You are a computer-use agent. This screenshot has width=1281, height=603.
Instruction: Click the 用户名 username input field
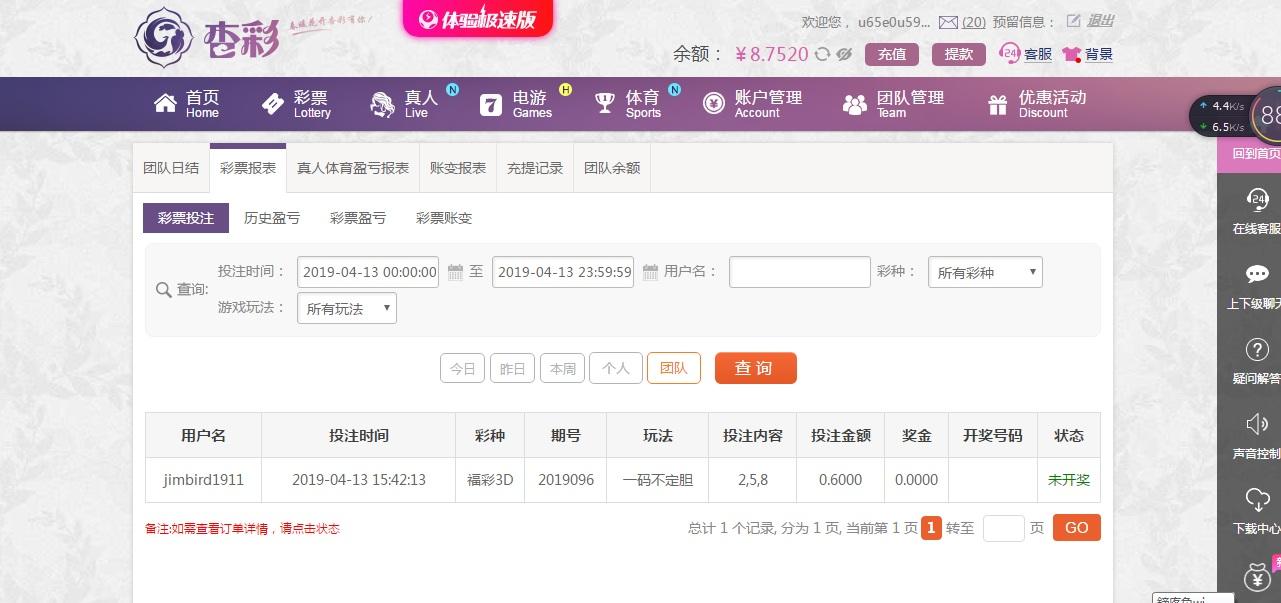pyautogui.click(x=799, y=272)
